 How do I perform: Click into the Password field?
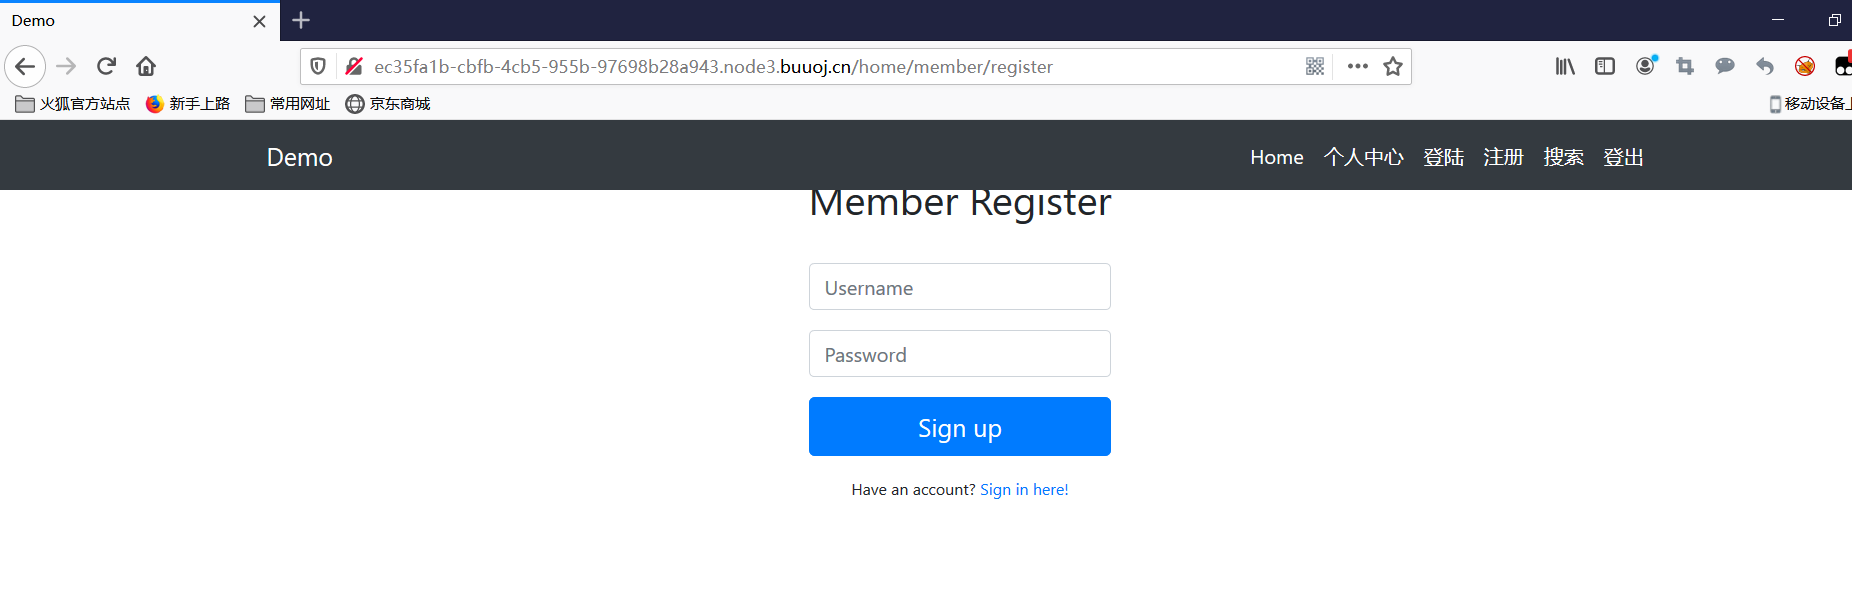959,354
